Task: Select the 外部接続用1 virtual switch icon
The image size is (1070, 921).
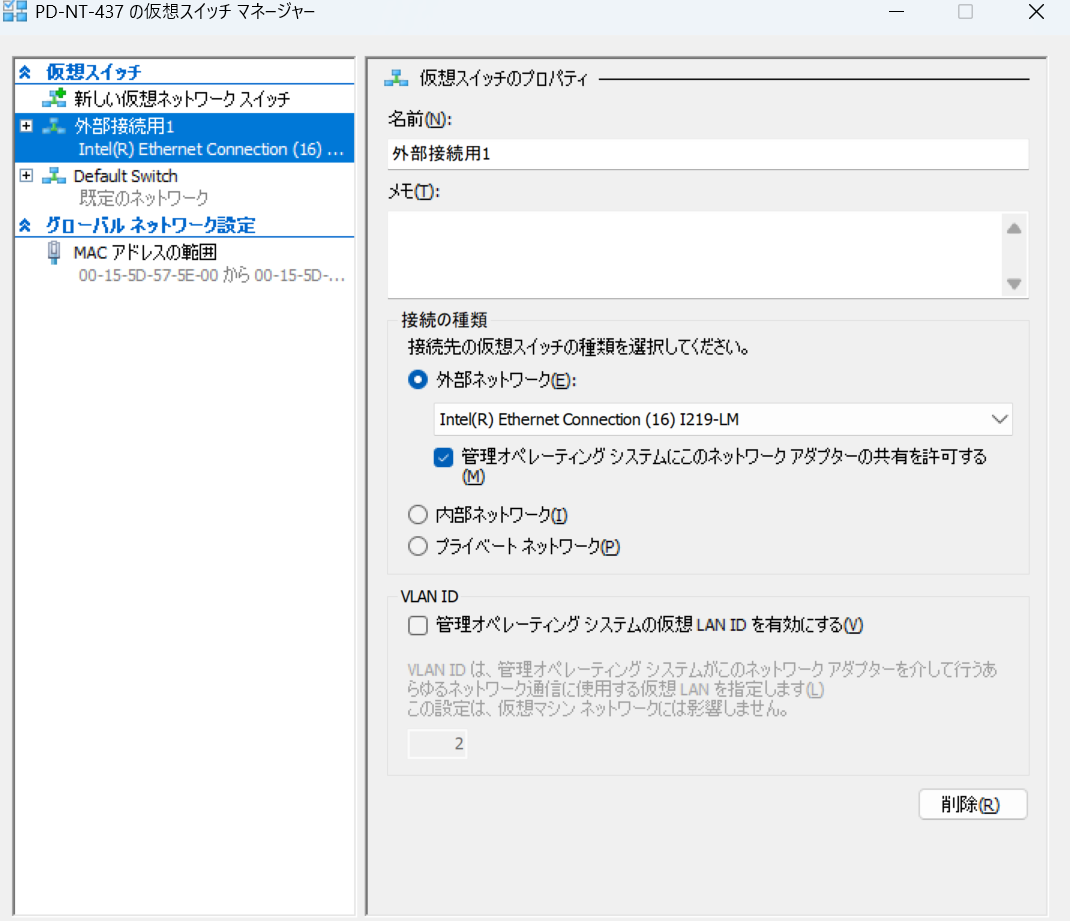Action: pyautogui.click(x=54, y=126)
